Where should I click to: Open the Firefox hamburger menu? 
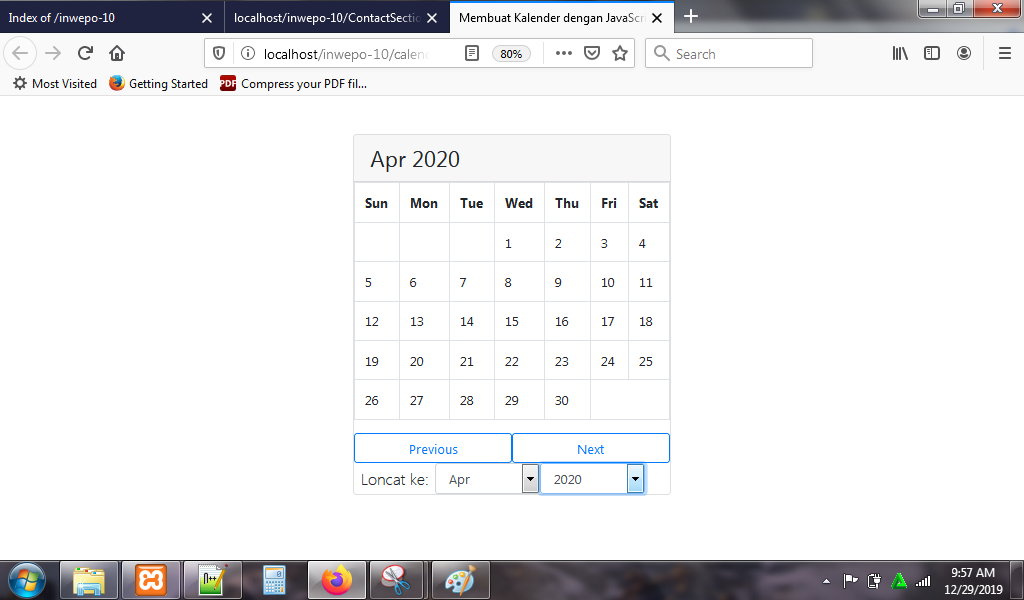click(x=1005, y=54)
